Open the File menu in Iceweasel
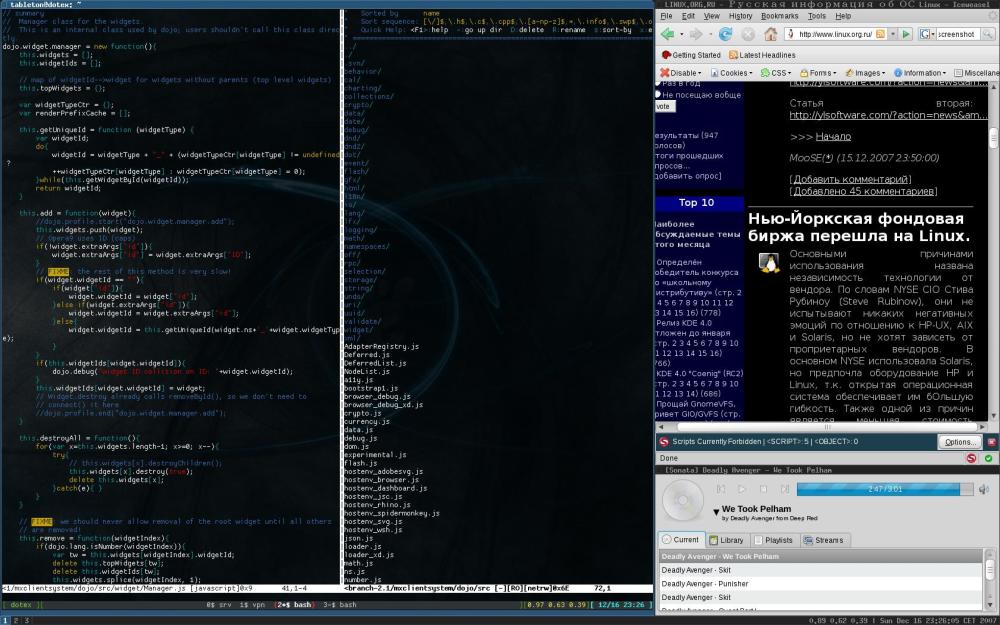This screenshot has width=1000, height=625. [666, 16]
